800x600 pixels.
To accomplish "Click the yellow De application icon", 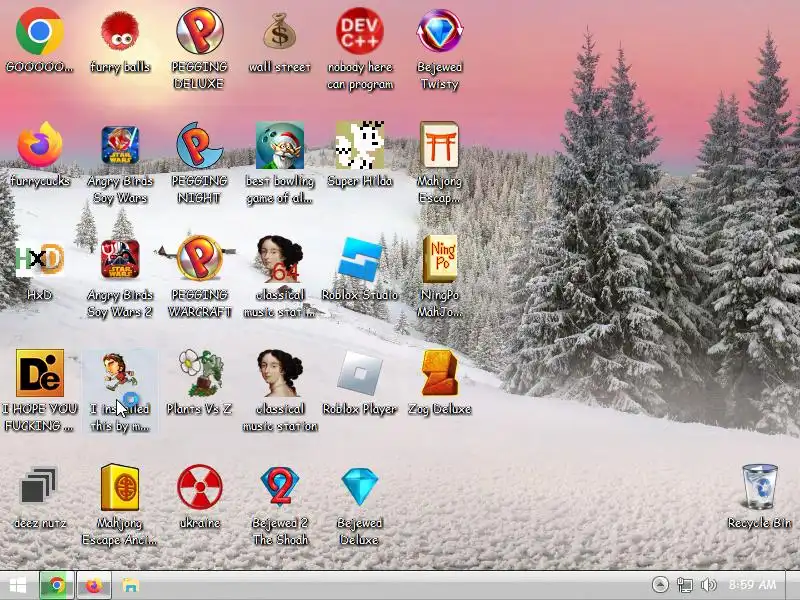I will point(40,373).
